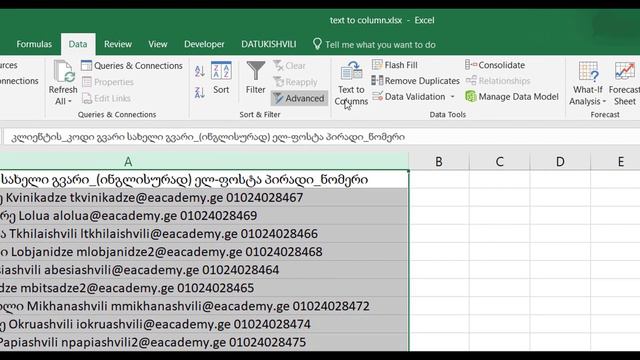Viewport: 640px width, 360px height.
Task: Click the Refresh All icon
Action: tap(63, 71)
